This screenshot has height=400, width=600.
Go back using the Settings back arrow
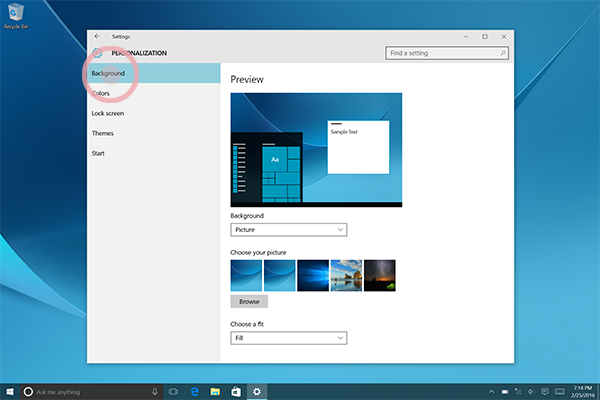97,36
